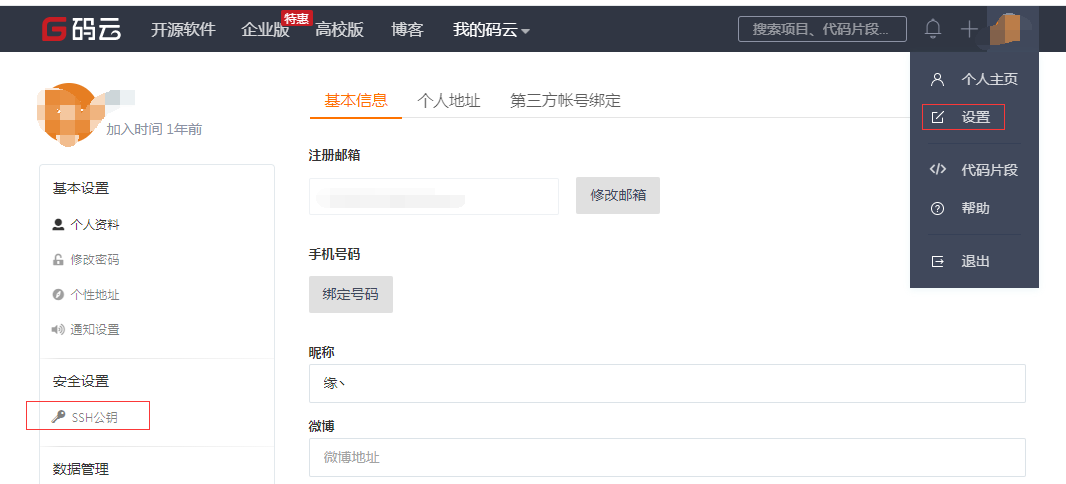The image size is (1066, 484).
Task: Expand the 我的码云 dropdown menu
Action: [491, 30]
